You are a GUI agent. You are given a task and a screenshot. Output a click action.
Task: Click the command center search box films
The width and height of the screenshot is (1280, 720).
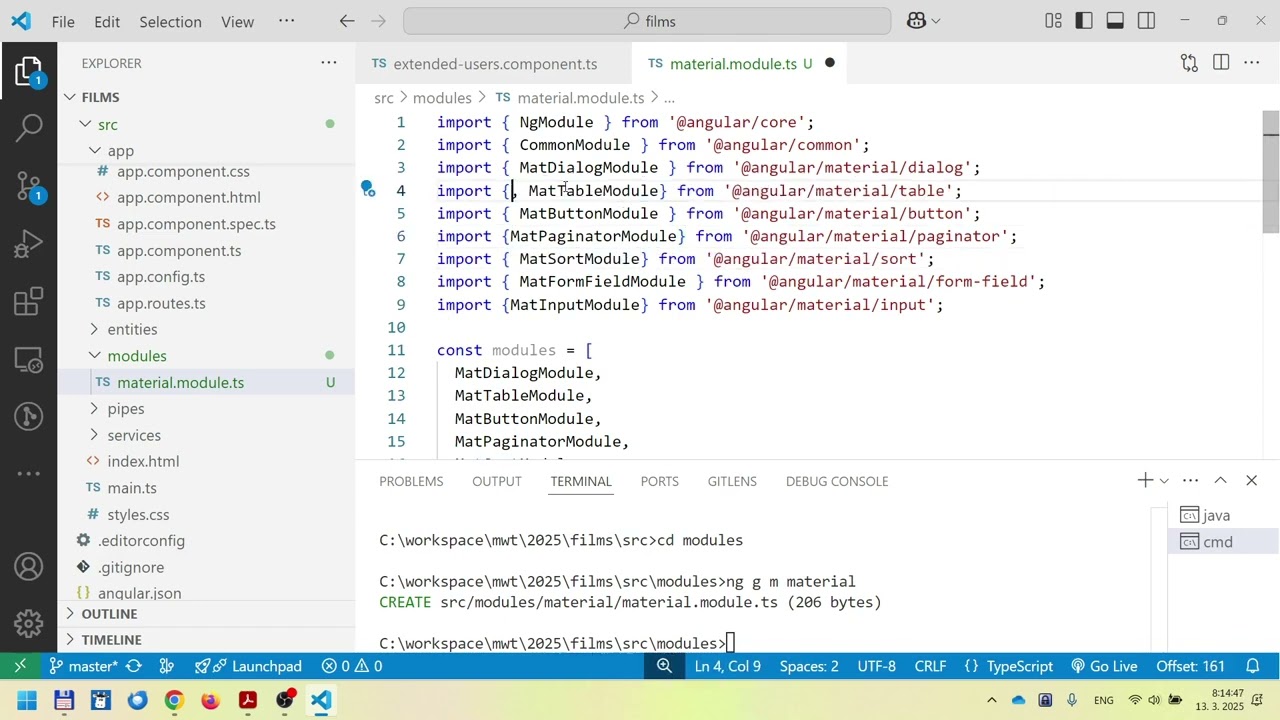coord(647,21)
